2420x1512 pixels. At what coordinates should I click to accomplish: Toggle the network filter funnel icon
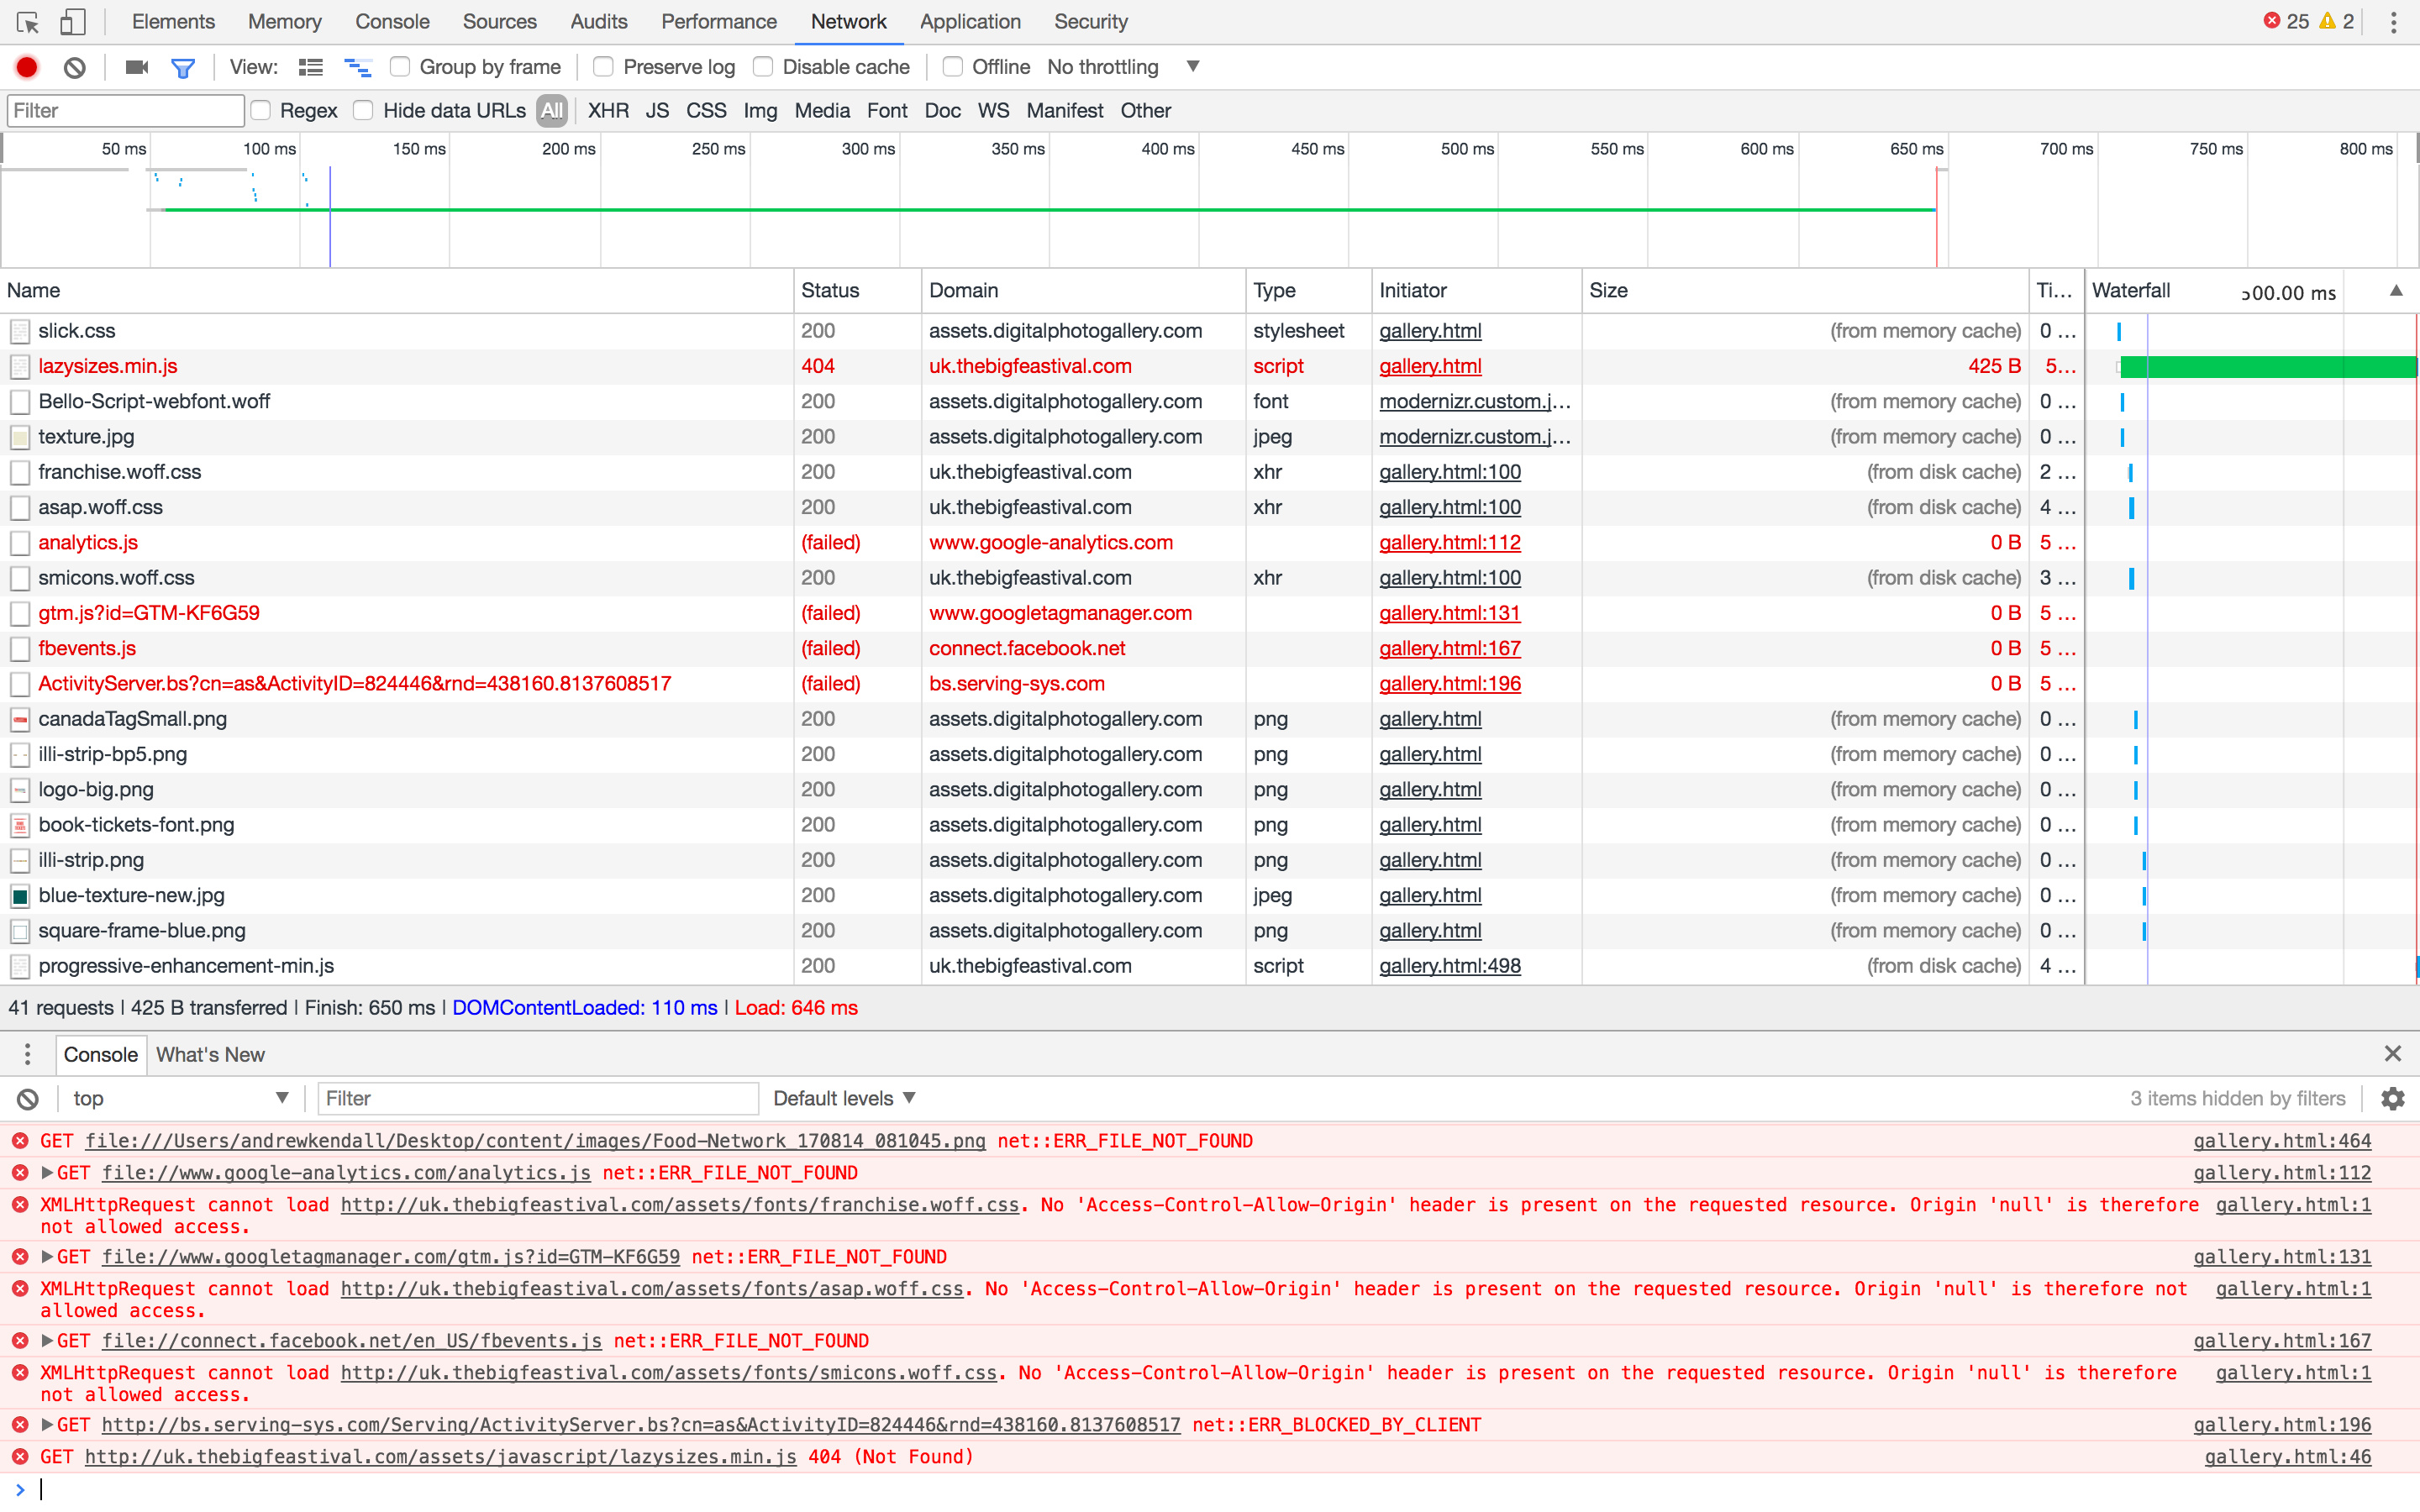[183, 67]
